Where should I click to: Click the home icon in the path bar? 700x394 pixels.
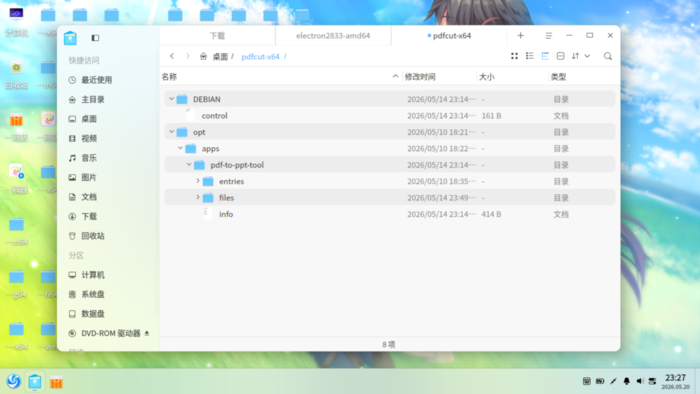pos(203,56)
